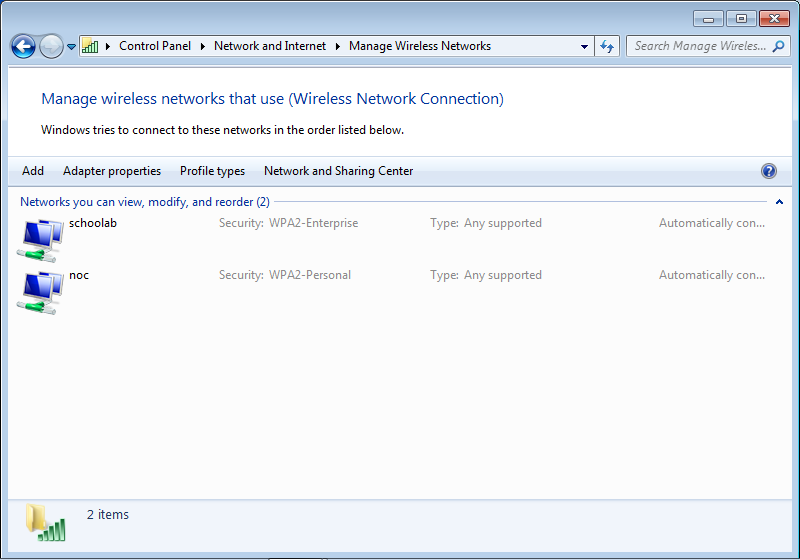Open Profile types

pos(212,171)
